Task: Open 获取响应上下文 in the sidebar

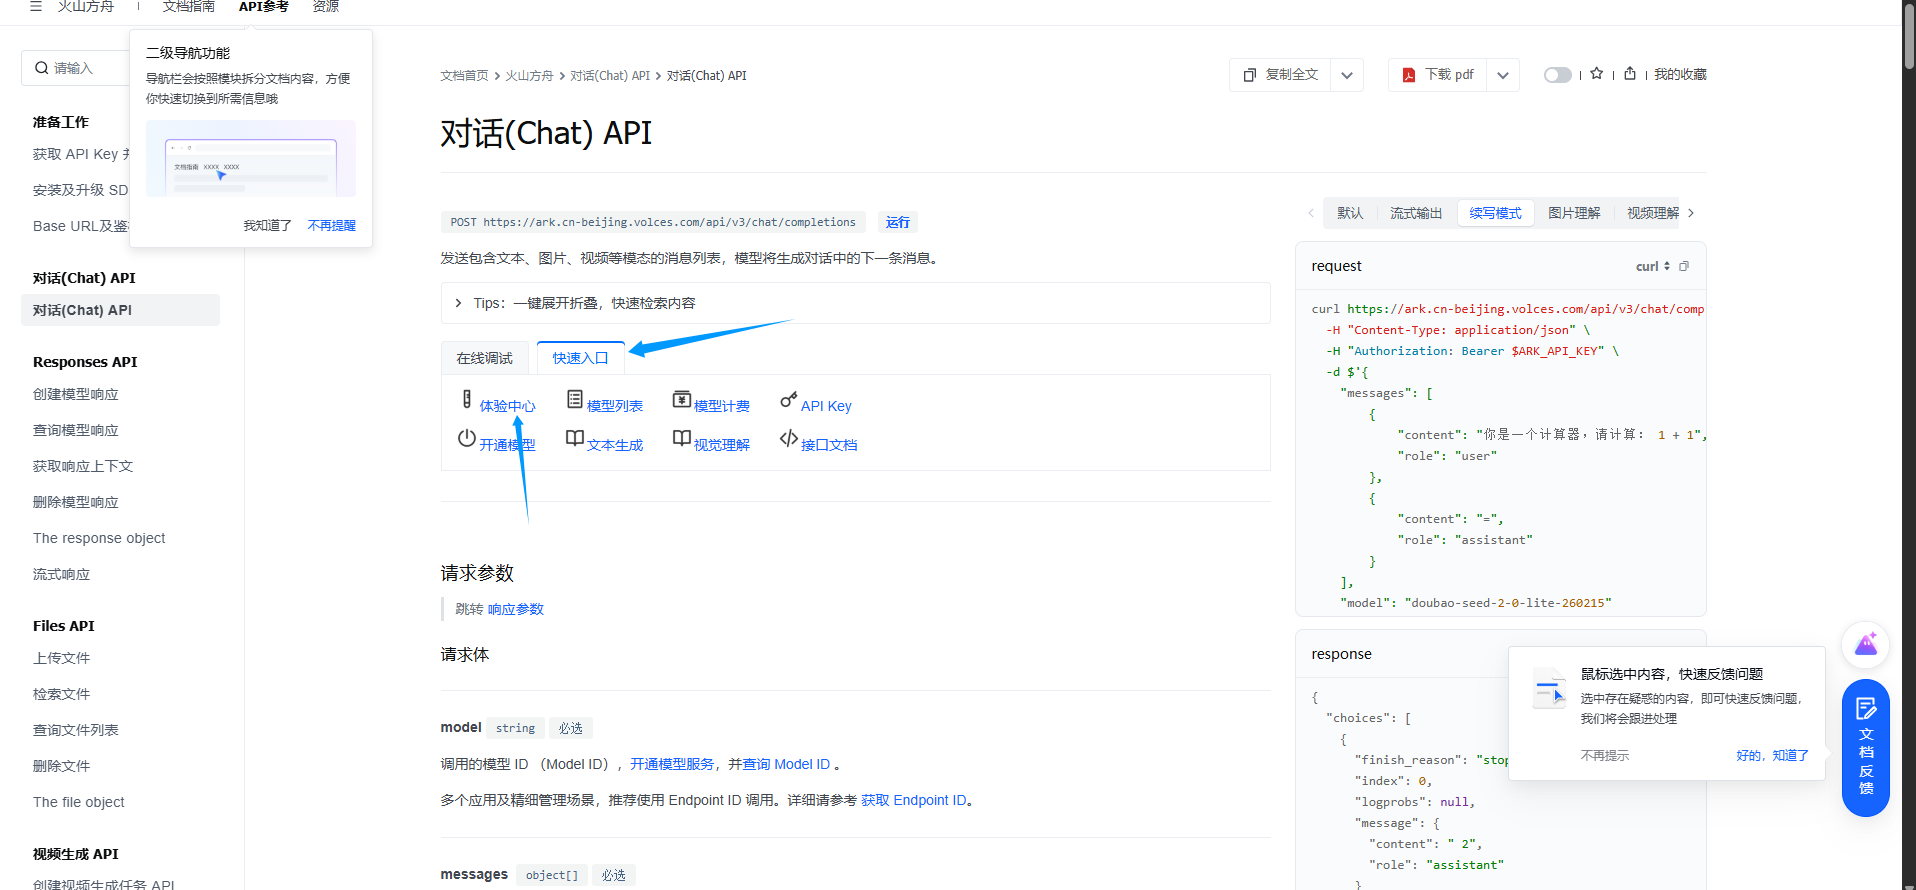Action: 83,466
